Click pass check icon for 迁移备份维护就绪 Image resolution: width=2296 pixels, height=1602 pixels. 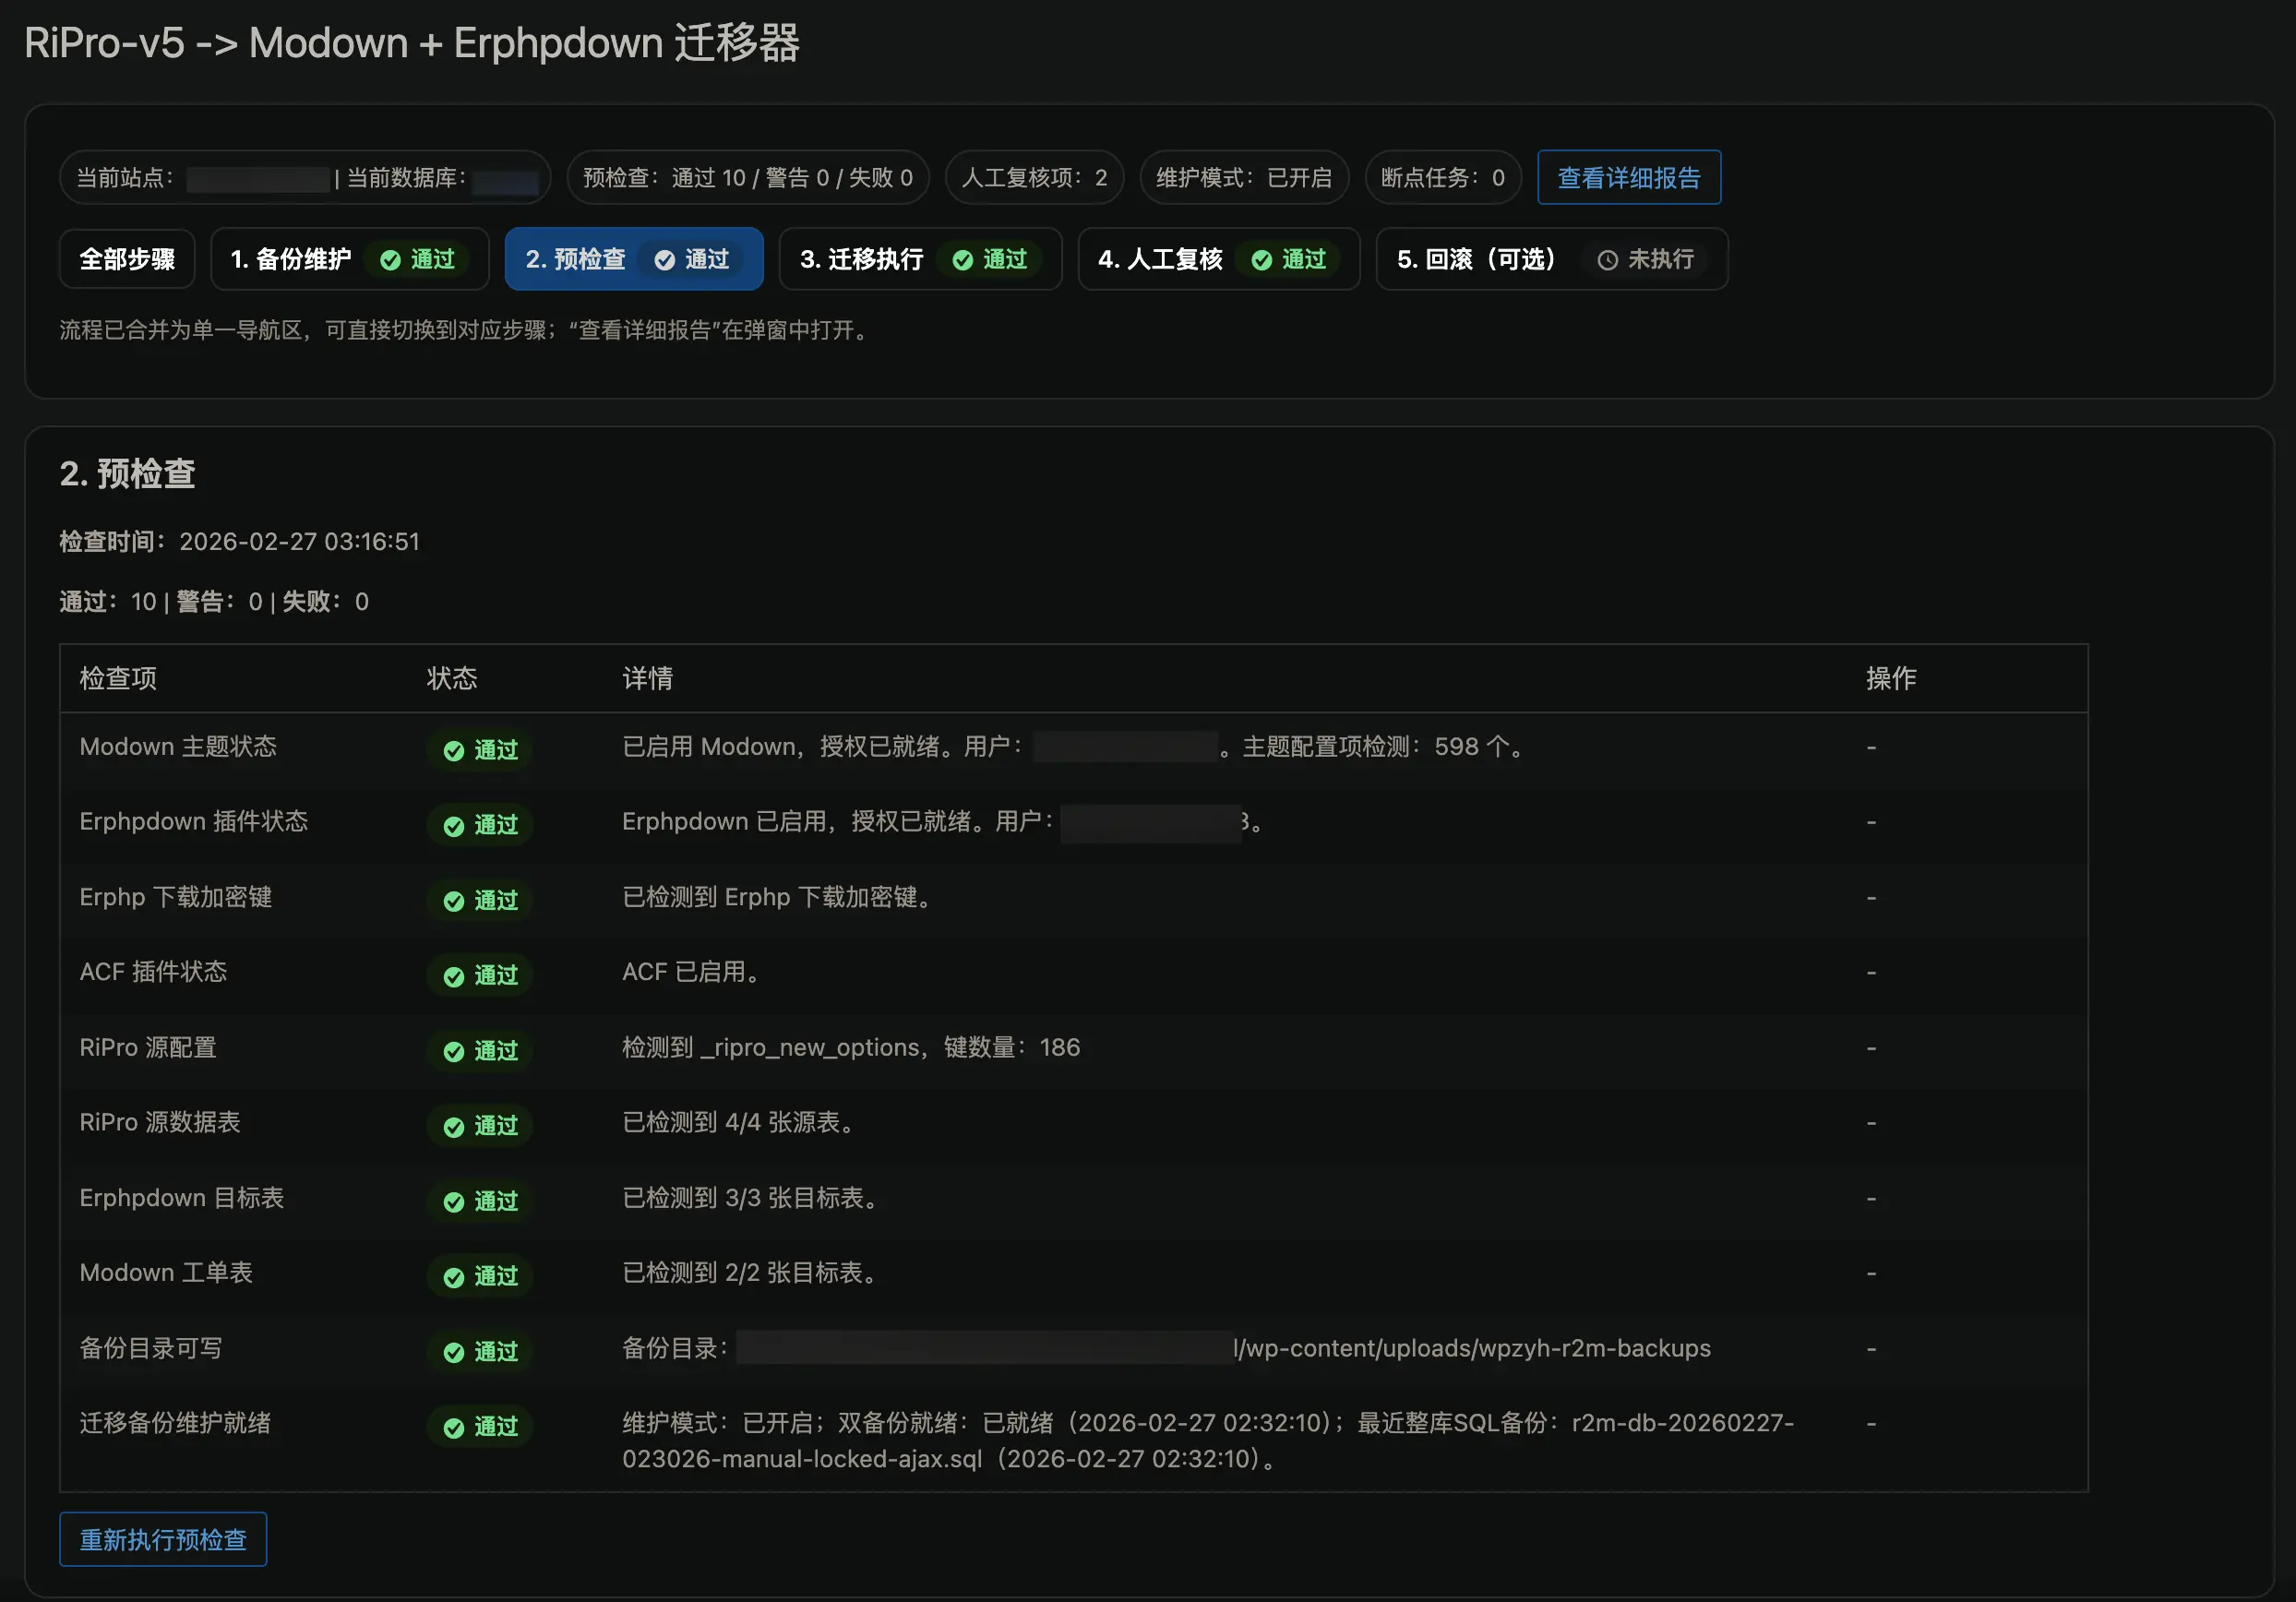click(454, 1428)
